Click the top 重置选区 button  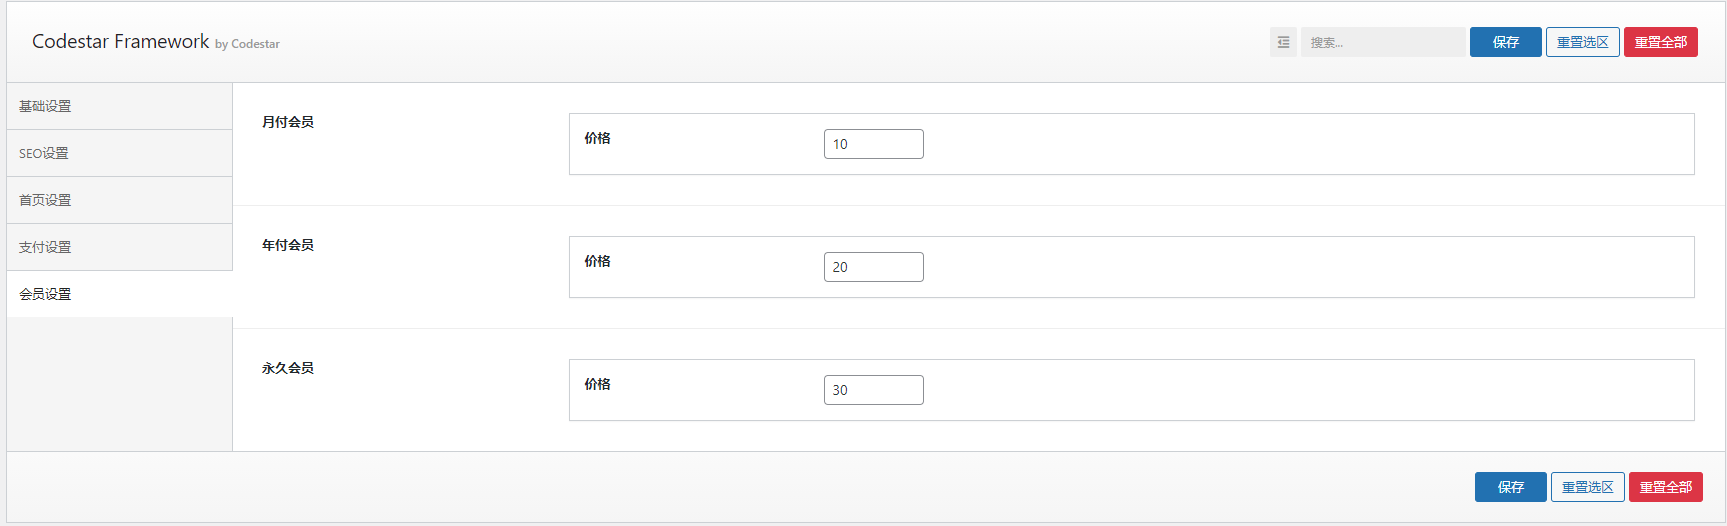coord(1582,42)
